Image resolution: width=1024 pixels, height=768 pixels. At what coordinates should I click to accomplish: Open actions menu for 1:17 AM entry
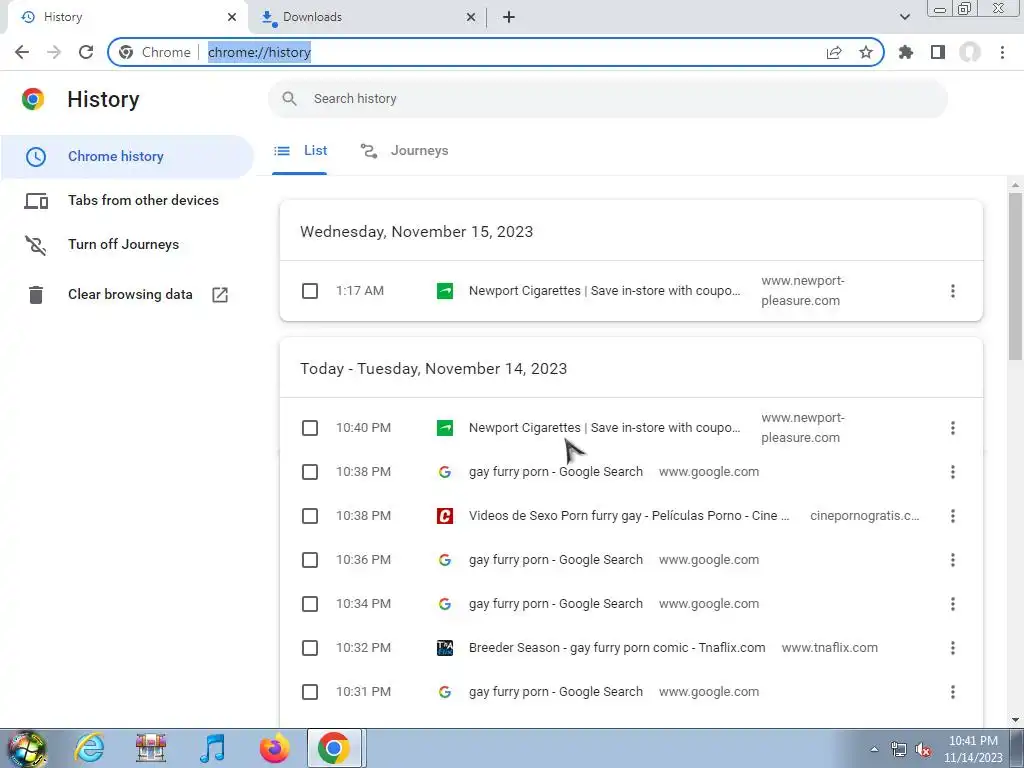point(953,291)
